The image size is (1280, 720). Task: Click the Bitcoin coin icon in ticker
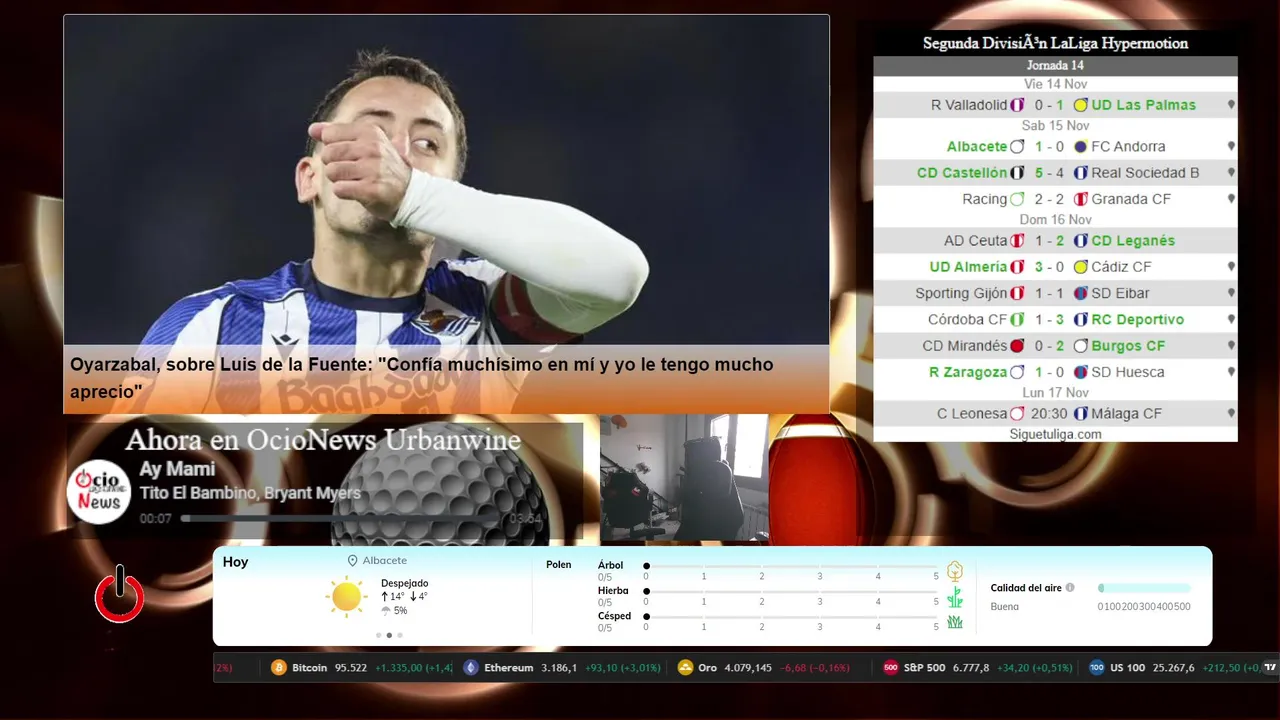click(x=279, y=668)
